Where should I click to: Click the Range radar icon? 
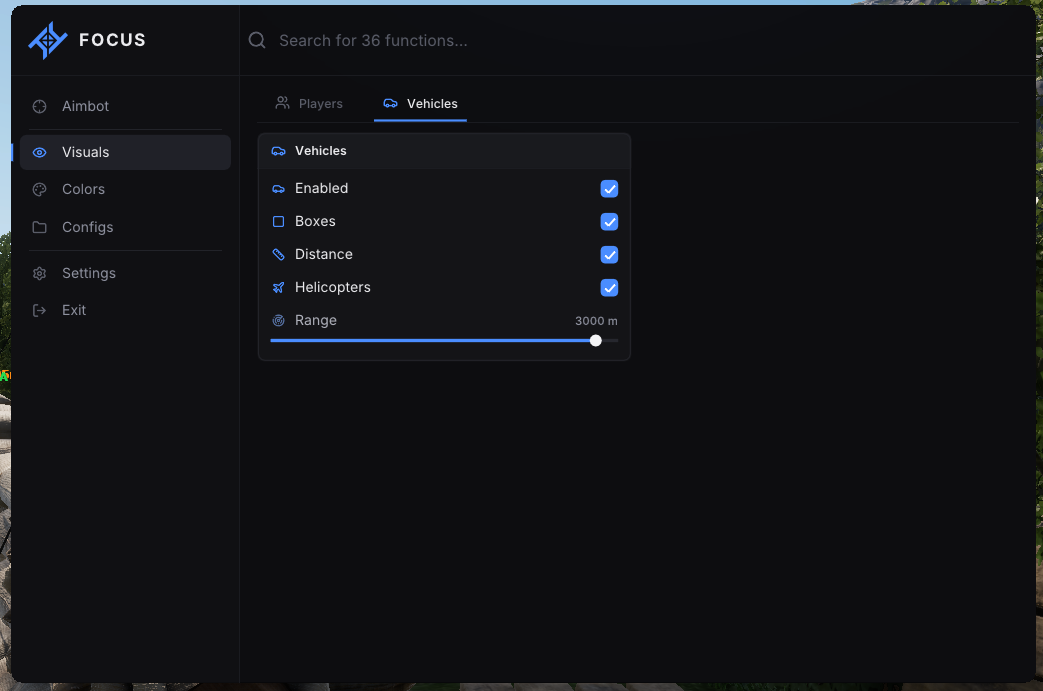279,321
